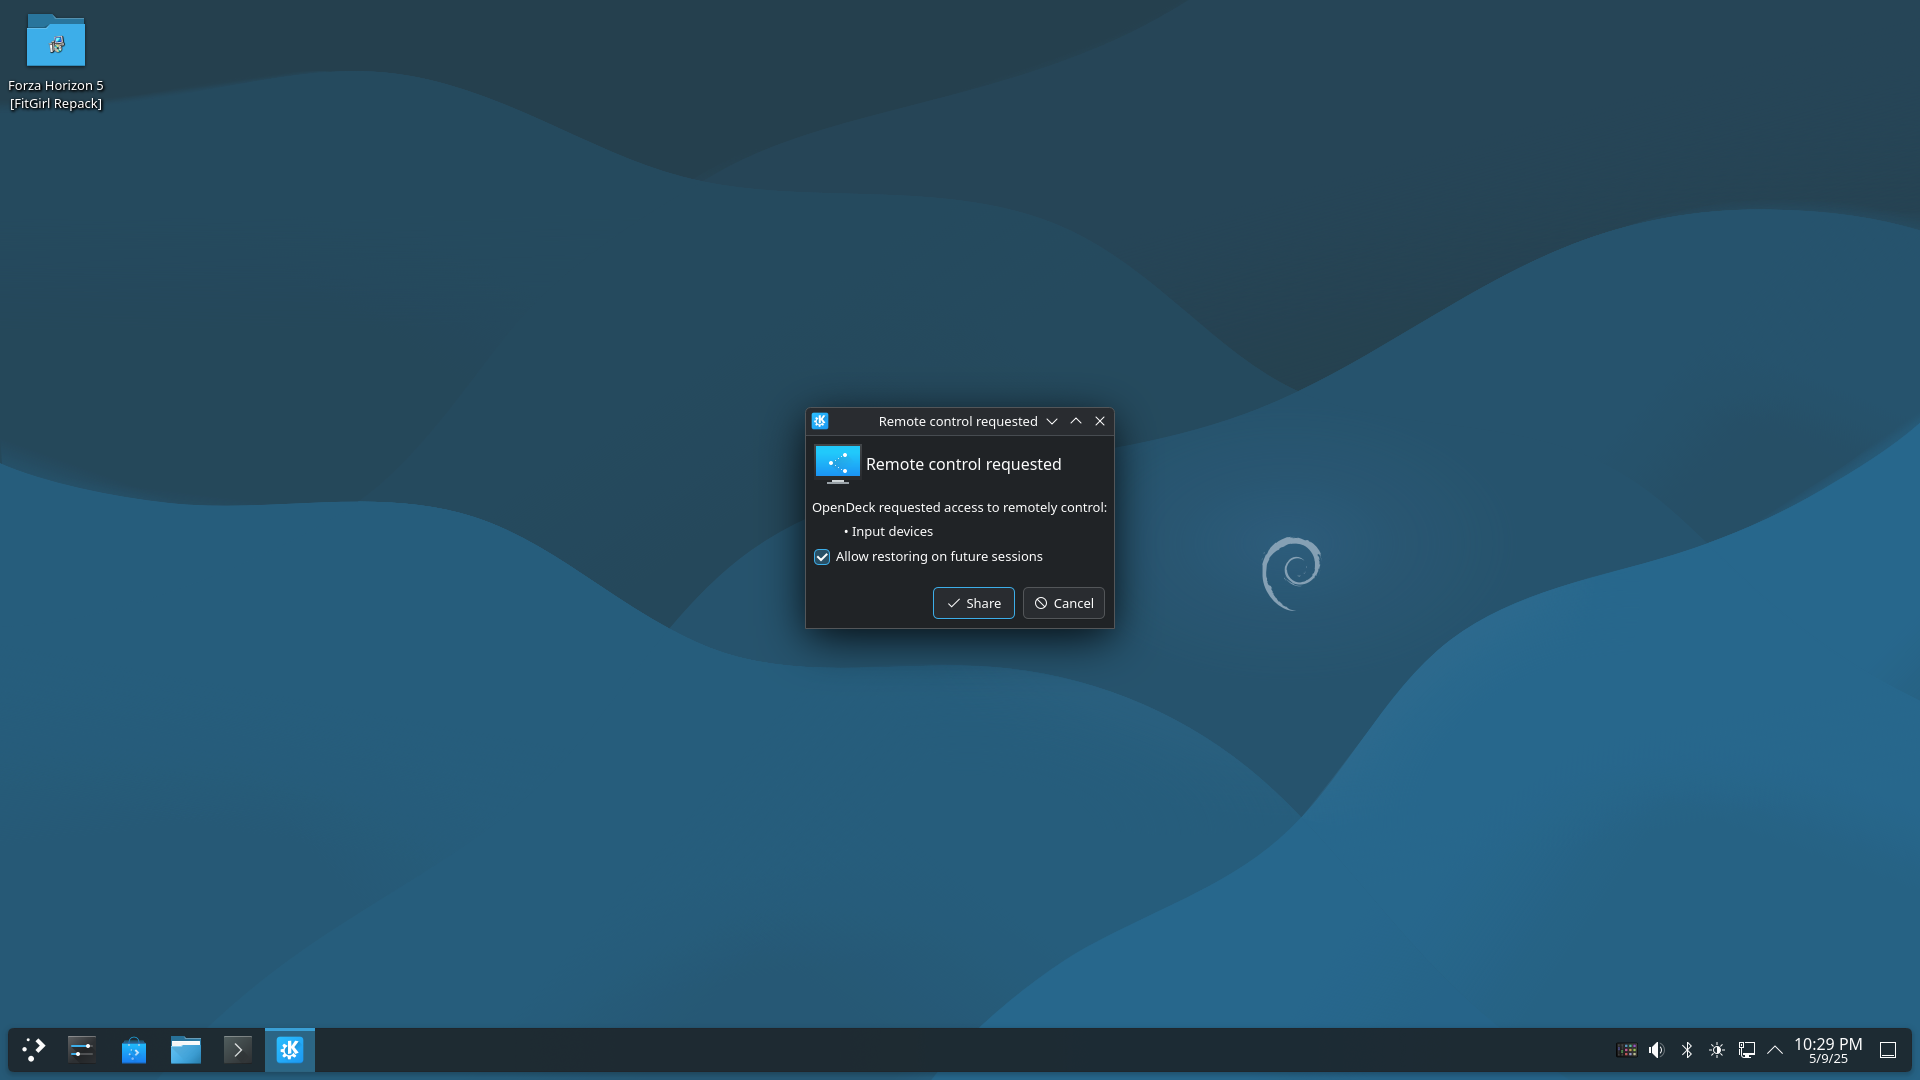
Task: Click the Share button
Action: pyautogui.click(x=973, y=603)
